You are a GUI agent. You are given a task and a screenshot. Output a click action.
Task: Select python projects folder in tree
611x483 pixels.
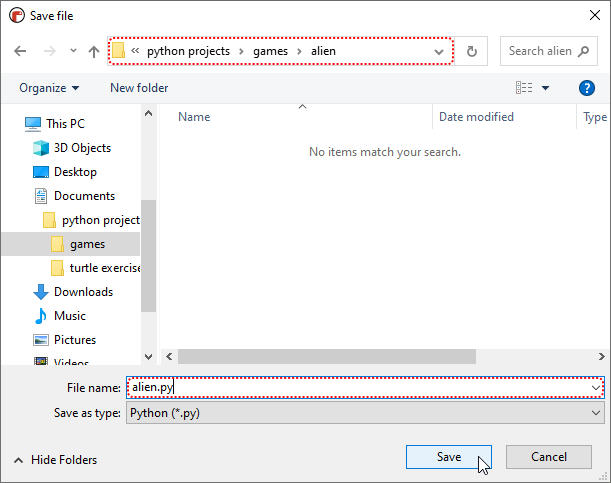[x=101, y=220]
